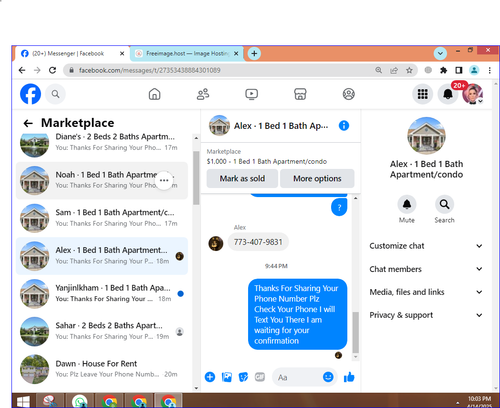Screen dimensions: 500x408
Task: Open the blue conversation information icon
Action: click(344, 126)
